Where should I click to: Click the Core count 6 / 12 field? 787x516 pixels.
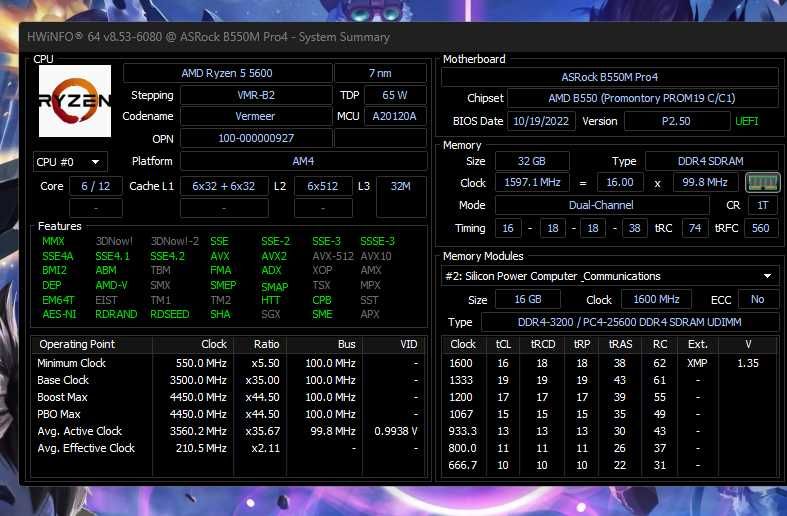tap(95, 186)
